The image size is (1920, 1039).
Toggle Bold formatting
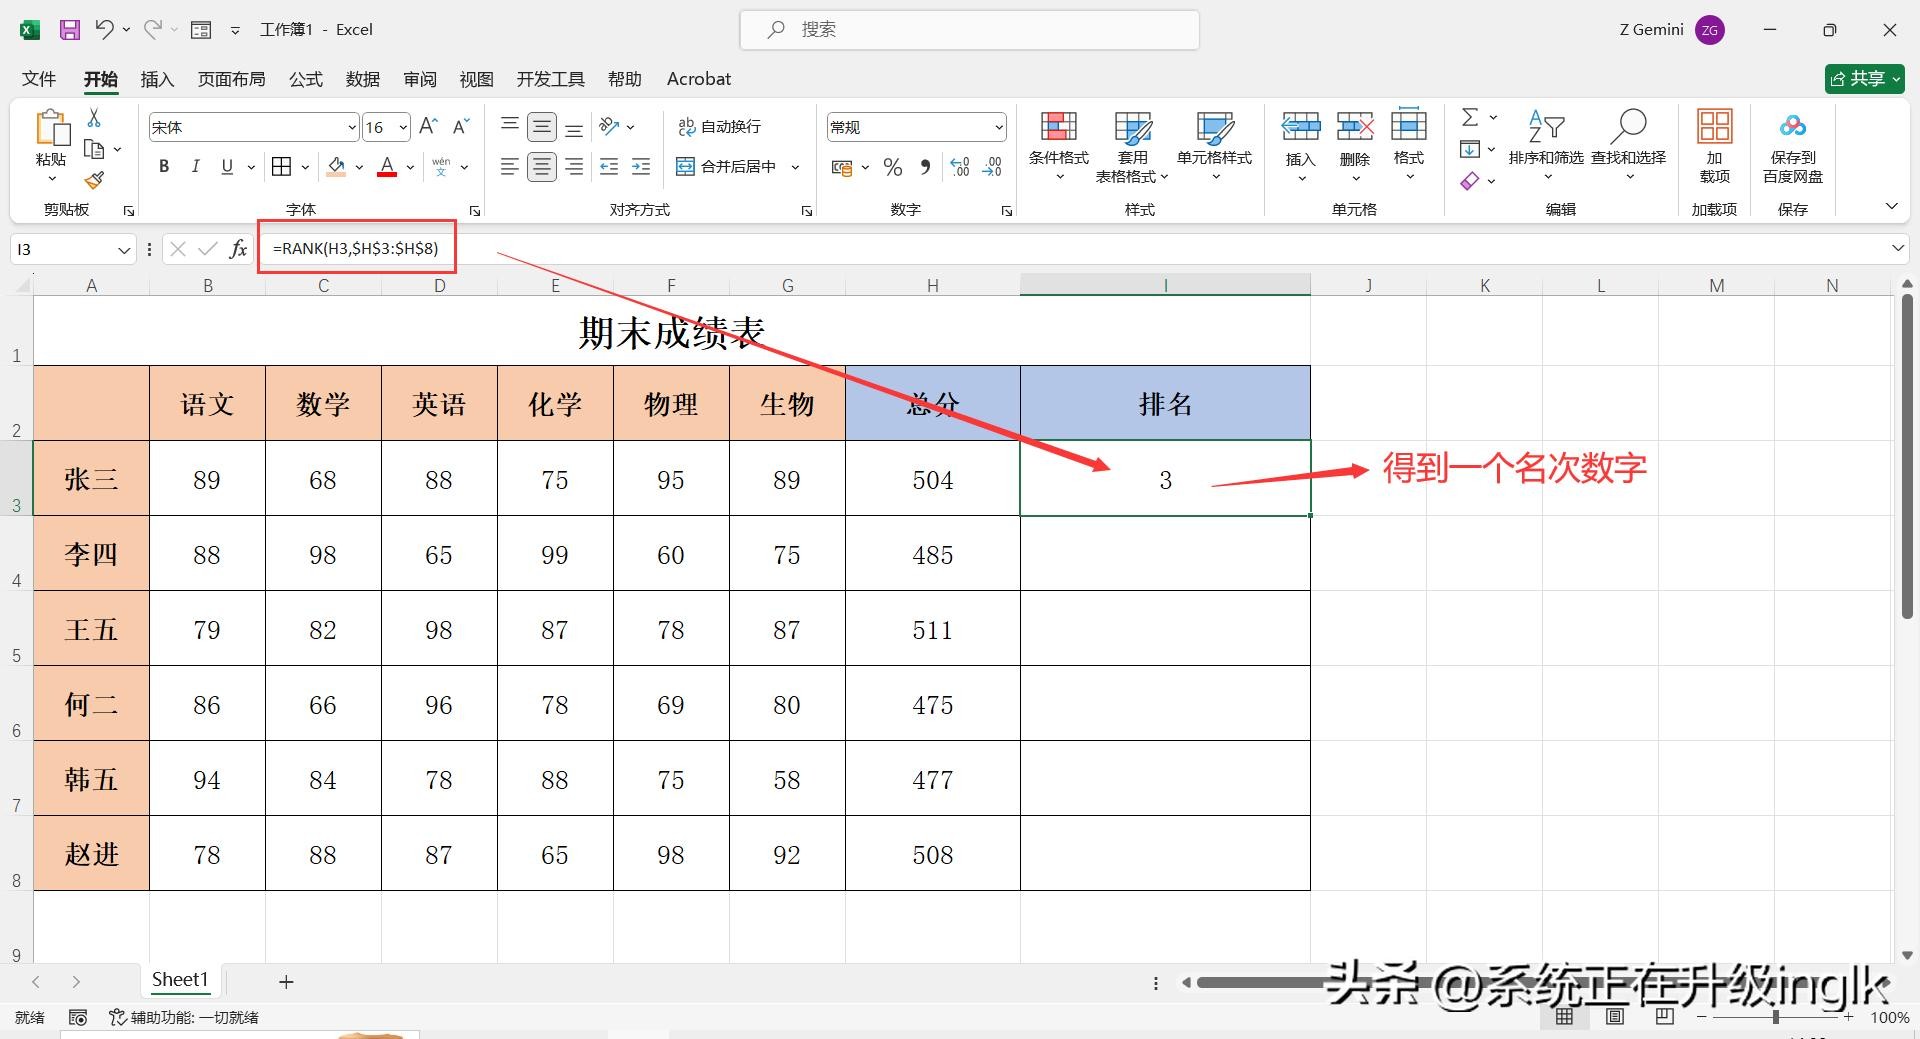point(164,167)
